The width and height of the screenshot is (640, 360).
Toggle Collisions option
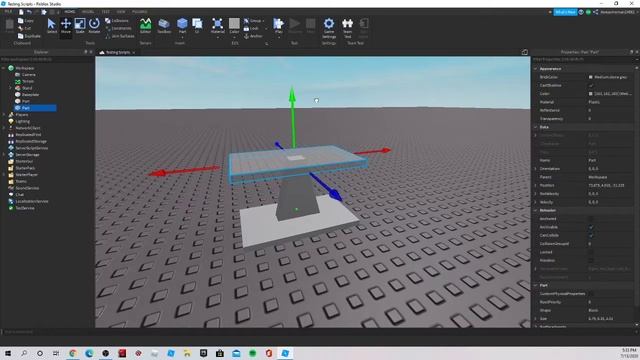point(117,20)
